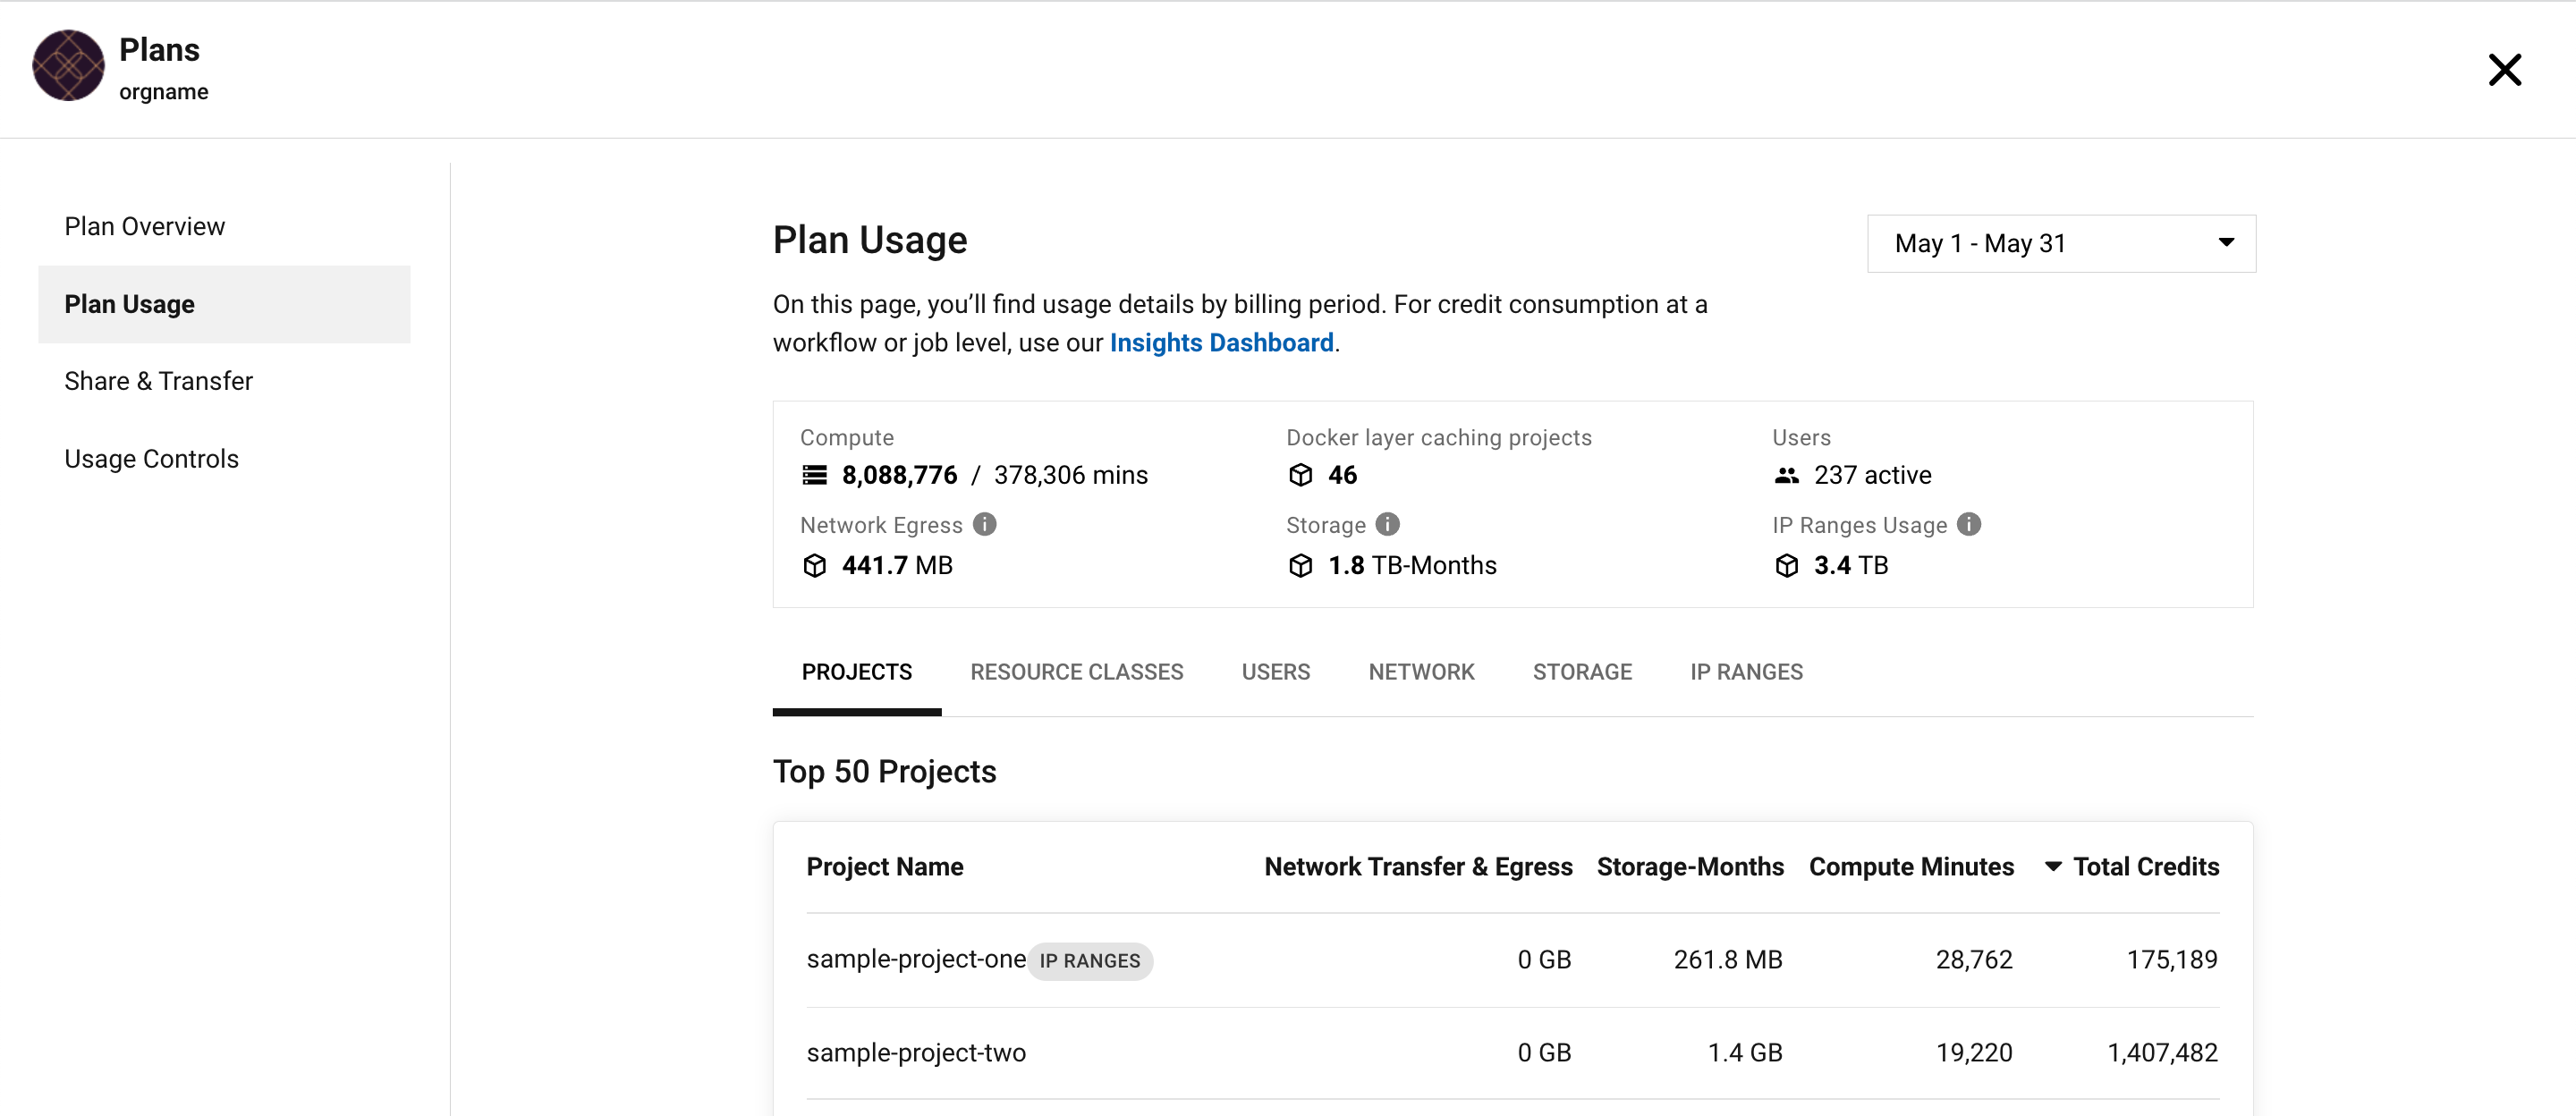The image size is (2576, 1116).
Task: Click the Docker layer caching cube icon
Action: pyautogui.click(x=1300, y=475)
